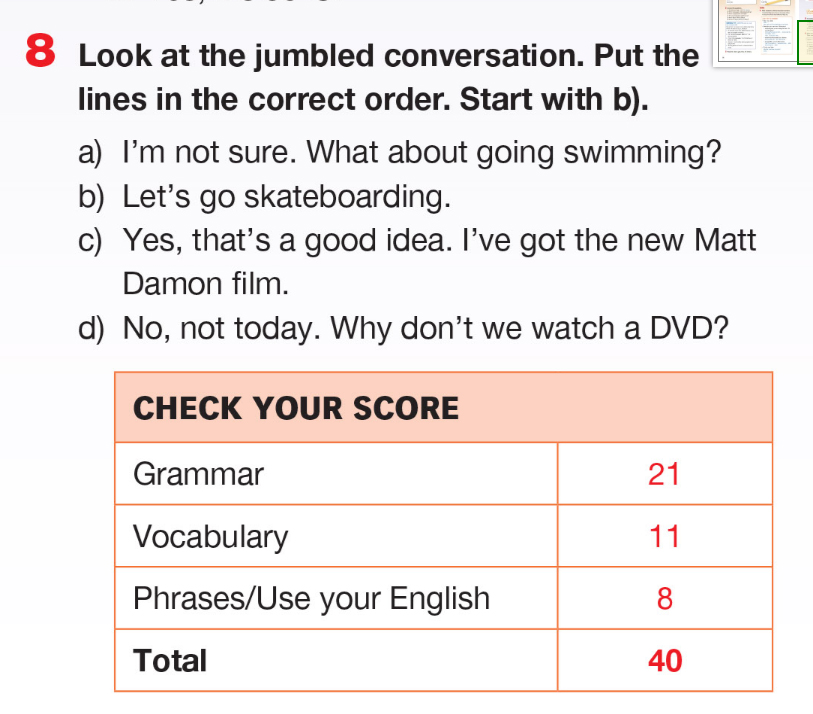Click the page overview thumbnail
Image resolution: width=813 pixels, height=714 pixels.
(x=755, y=30)
